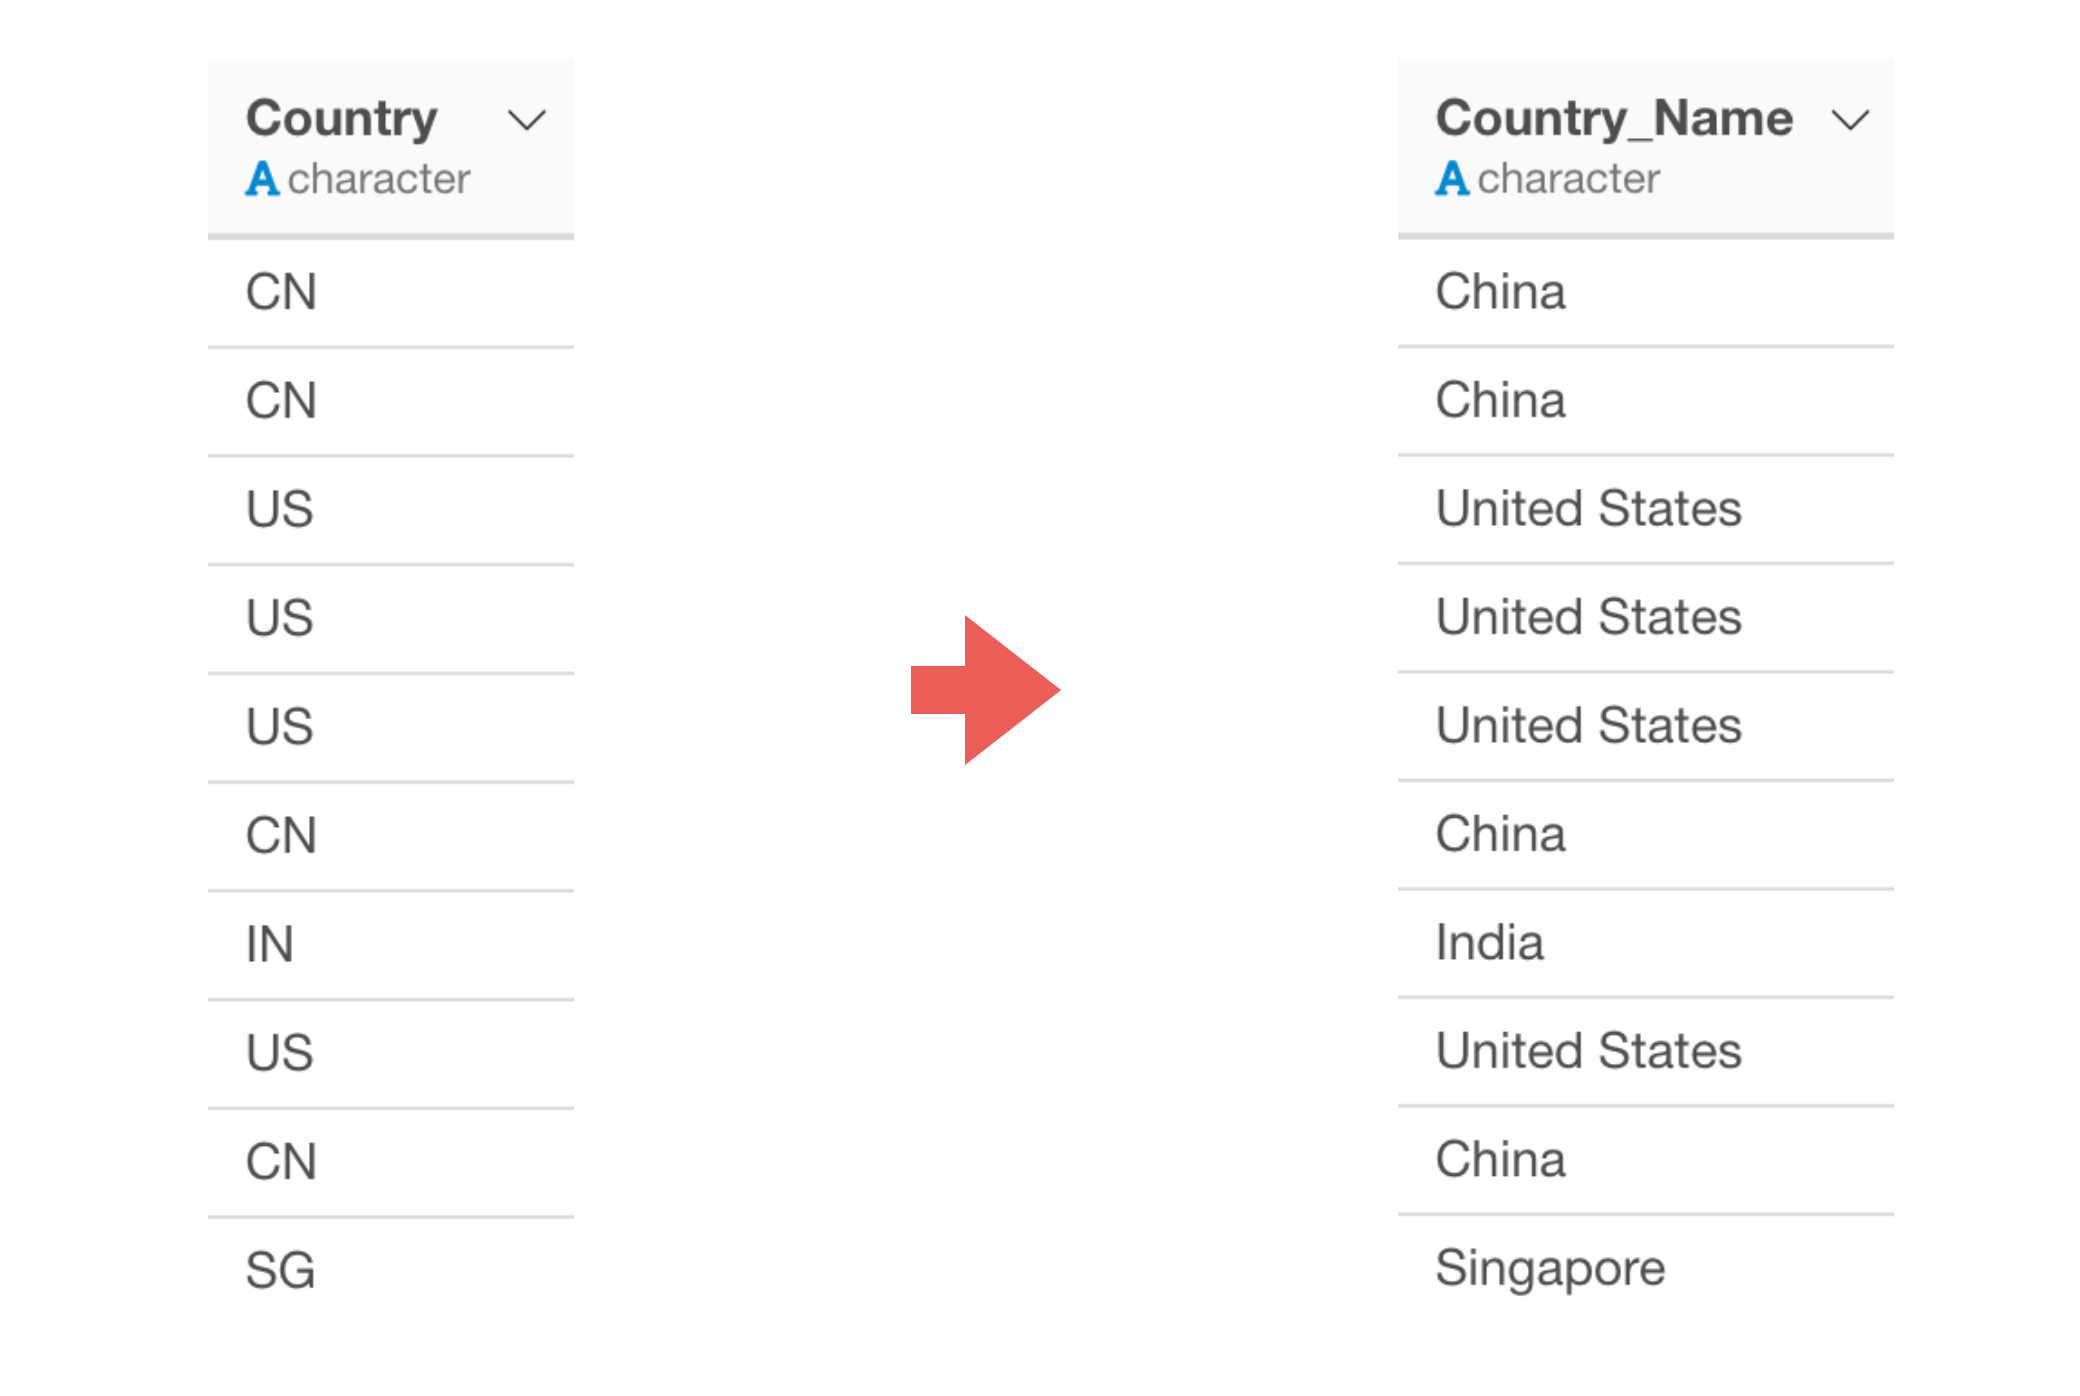Click the IN cell in Country column

pos(391,945)
